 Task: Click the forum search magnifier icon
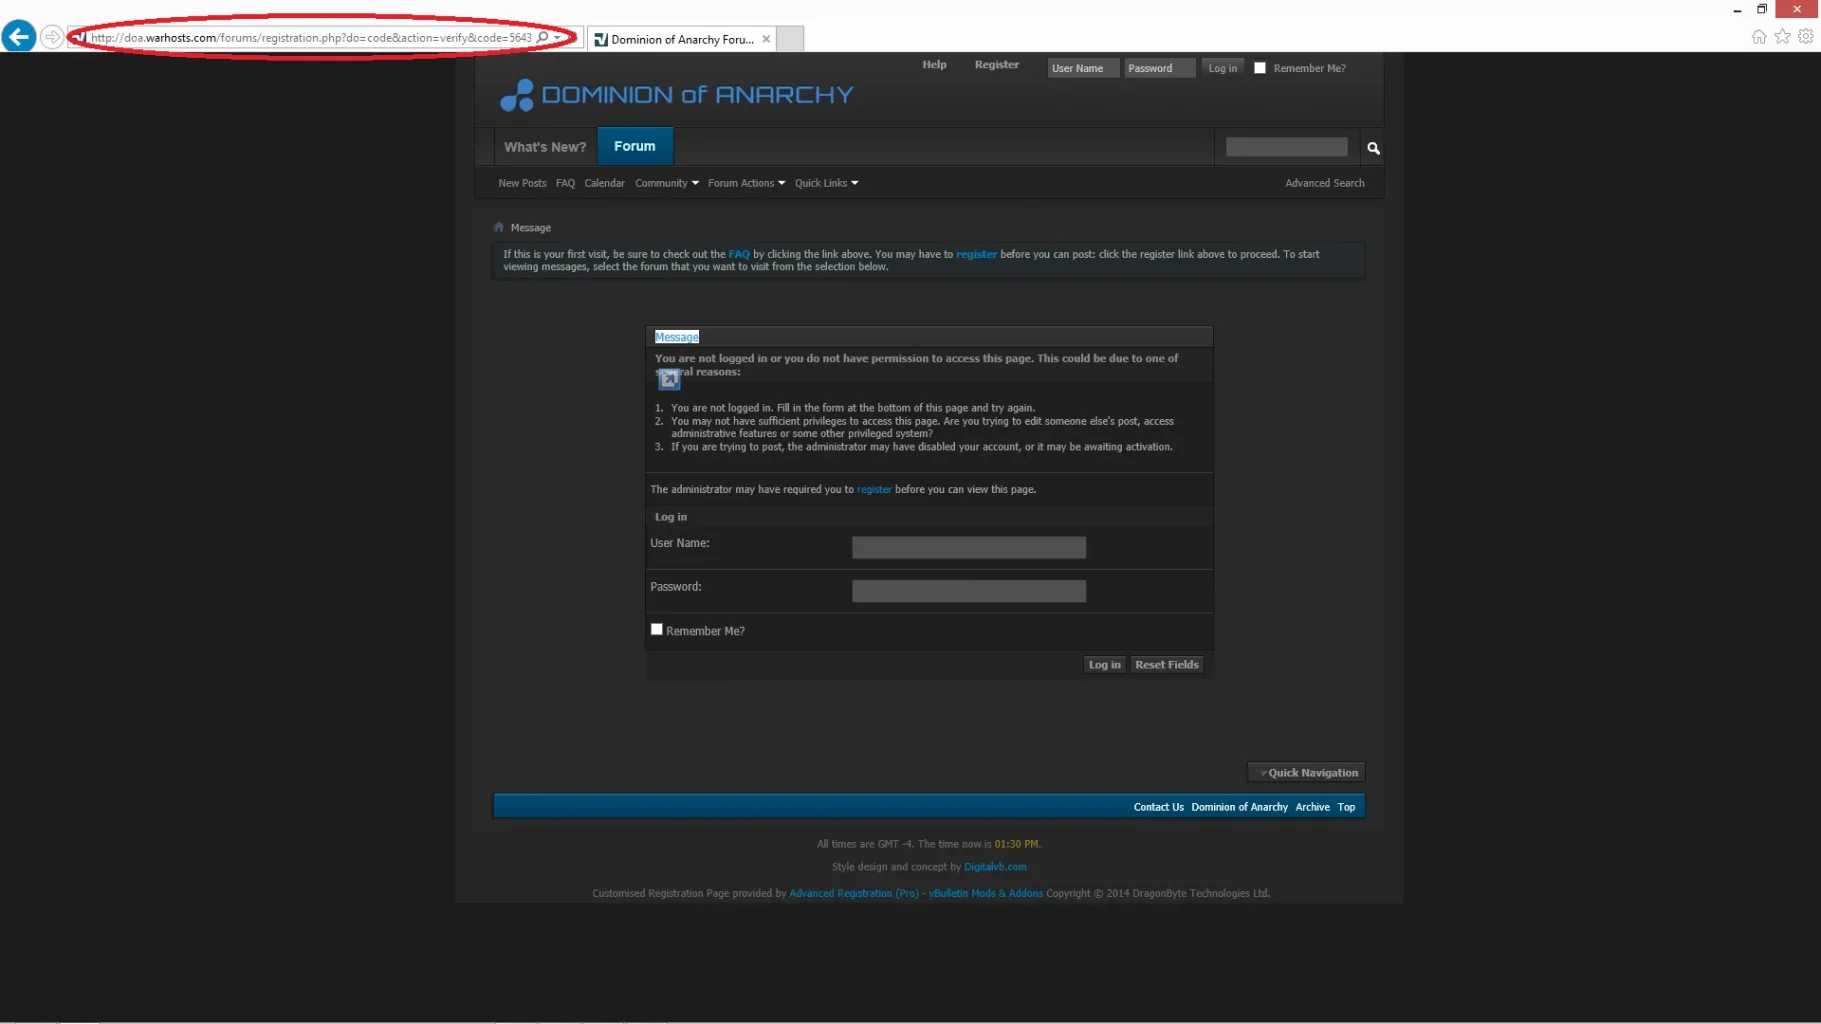click(1373, 148)
